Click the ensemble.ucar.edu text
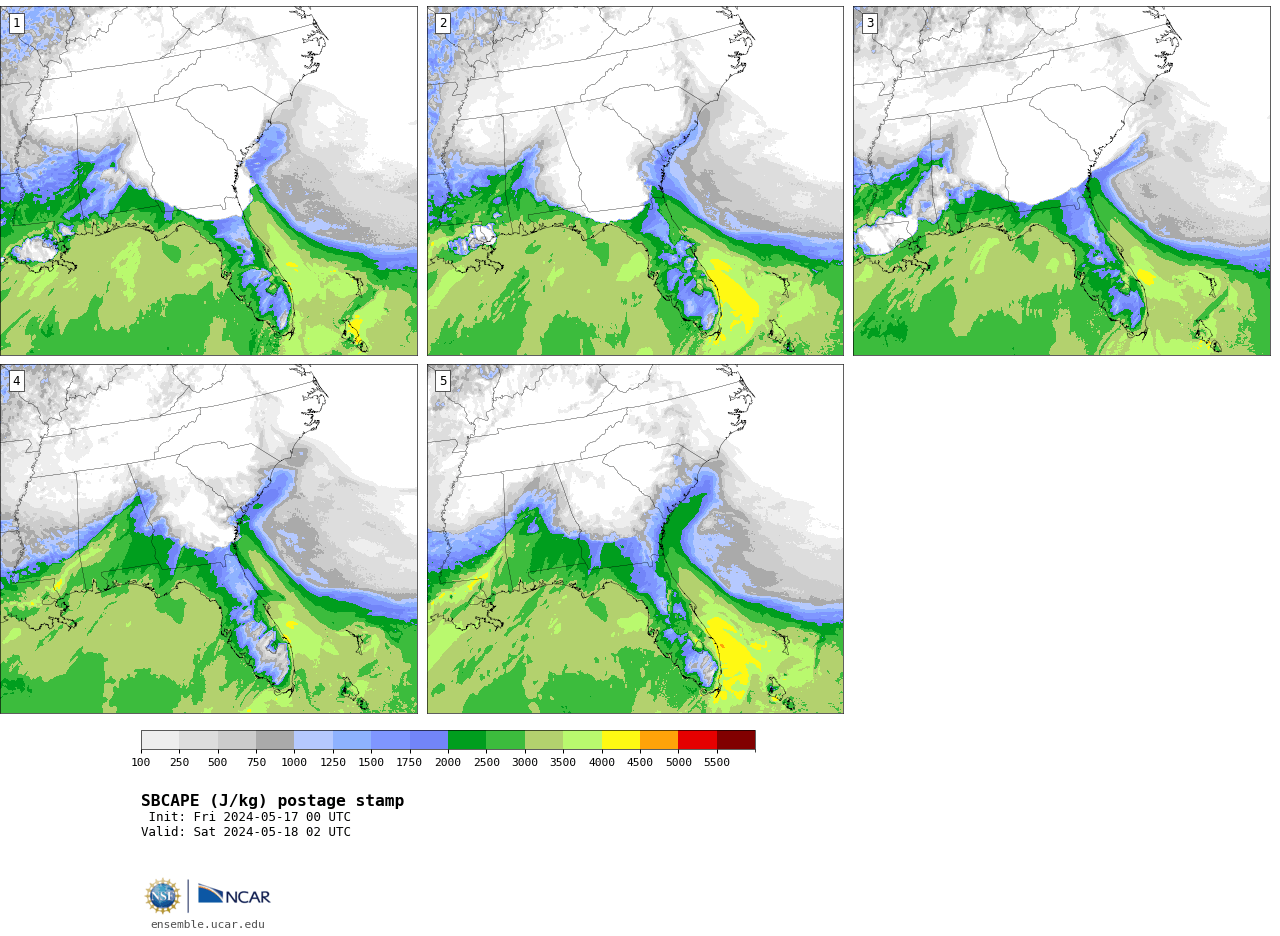1280x936 pixels. coord(208,925)
